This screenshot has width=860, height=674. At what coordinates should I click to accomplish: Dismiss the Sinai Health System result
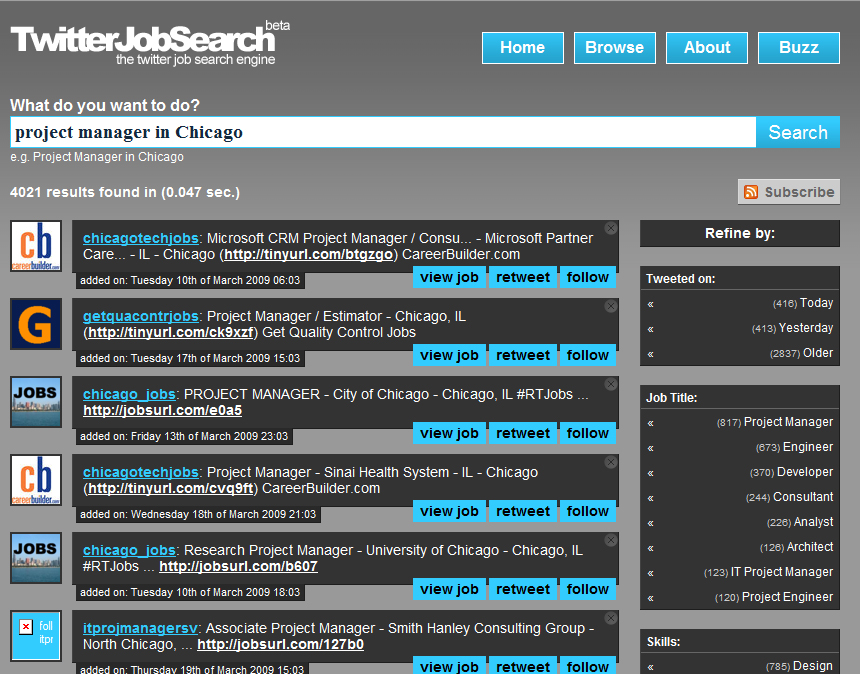(x=610, y=462)
